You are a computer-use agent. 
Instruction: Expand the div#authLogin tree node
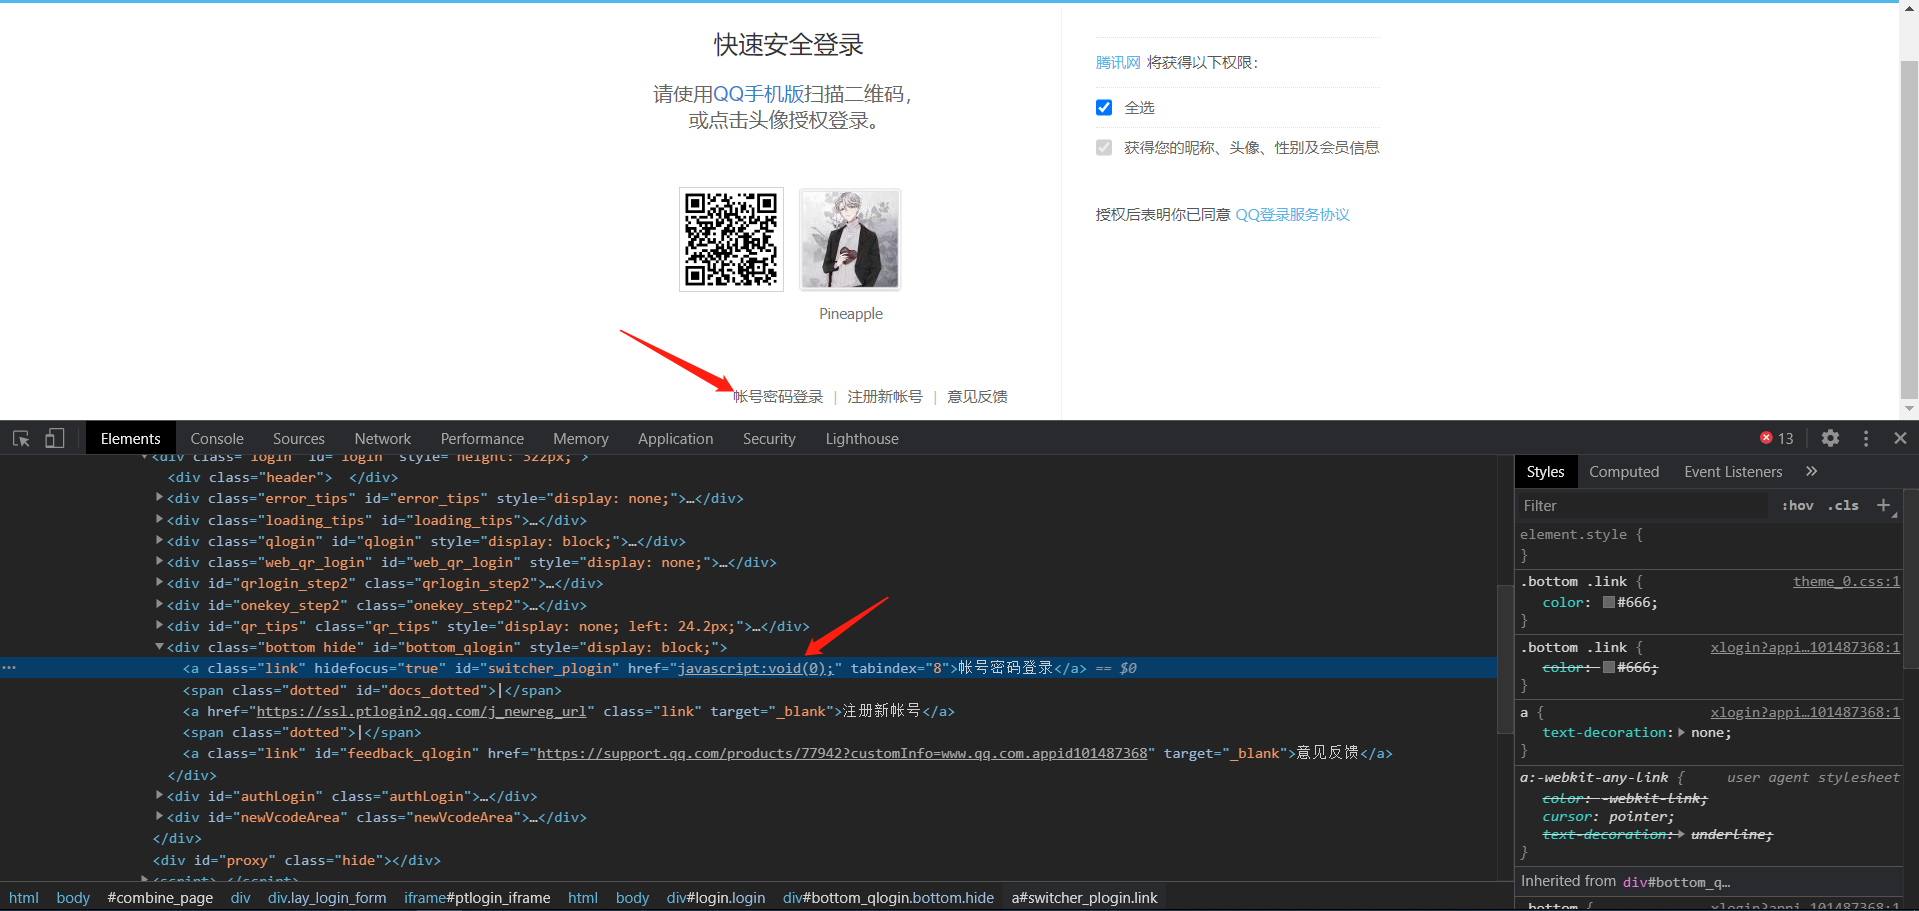point(159,796)
